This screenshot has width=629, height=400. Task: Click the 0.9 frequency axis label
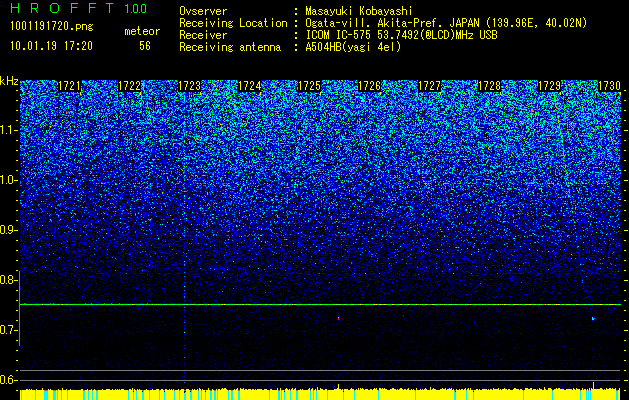pos(8,230)
